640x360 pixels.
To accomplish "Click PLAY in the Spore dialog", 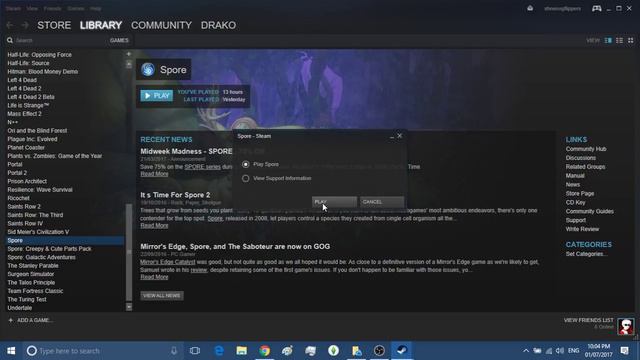I will click(334, 202).
